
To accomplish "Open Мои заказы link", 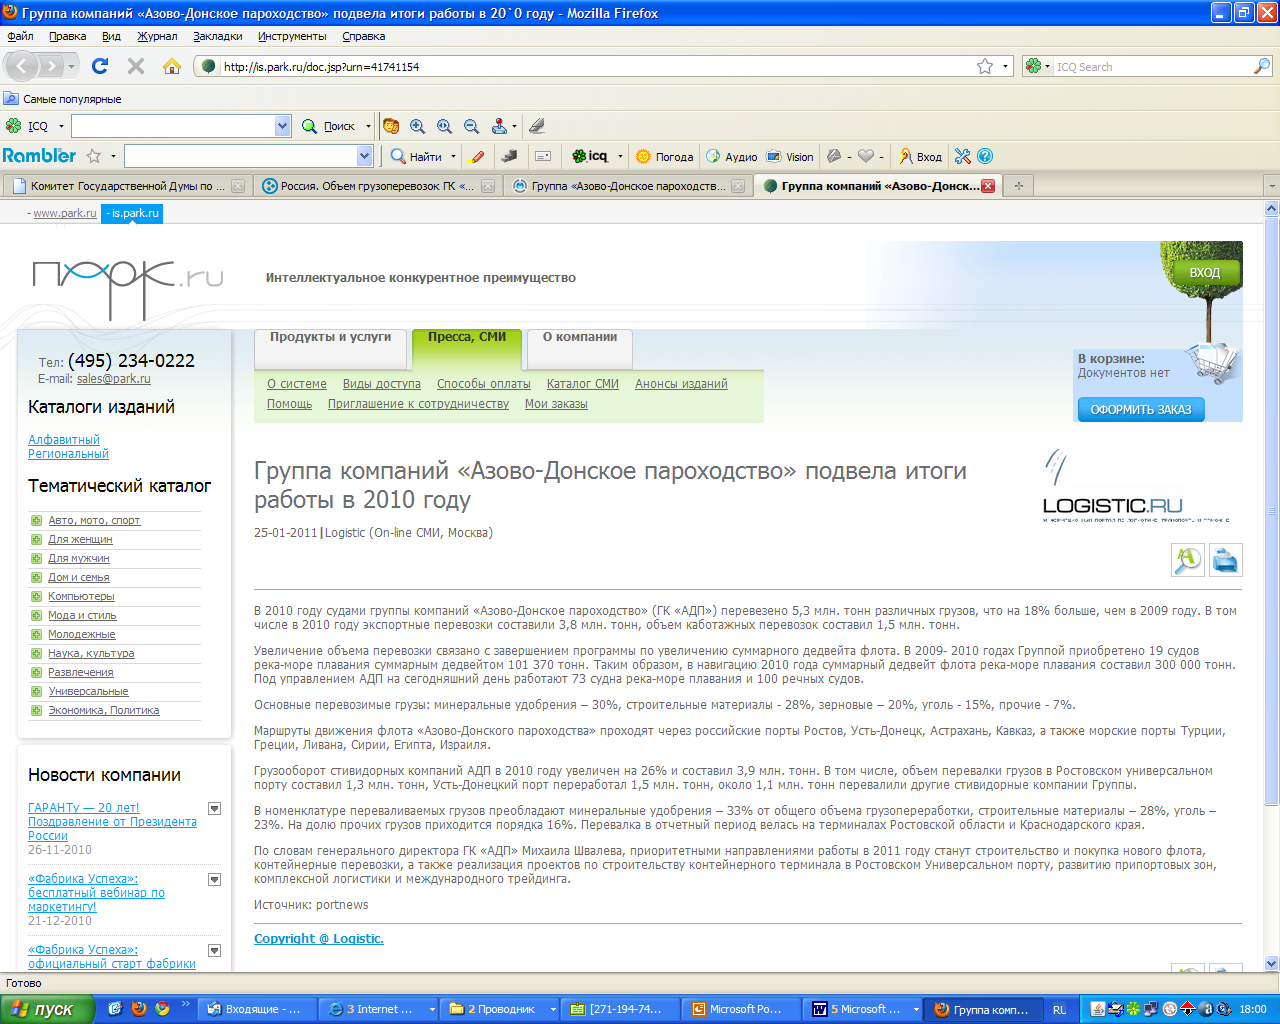I will click(x=556, y=404).
